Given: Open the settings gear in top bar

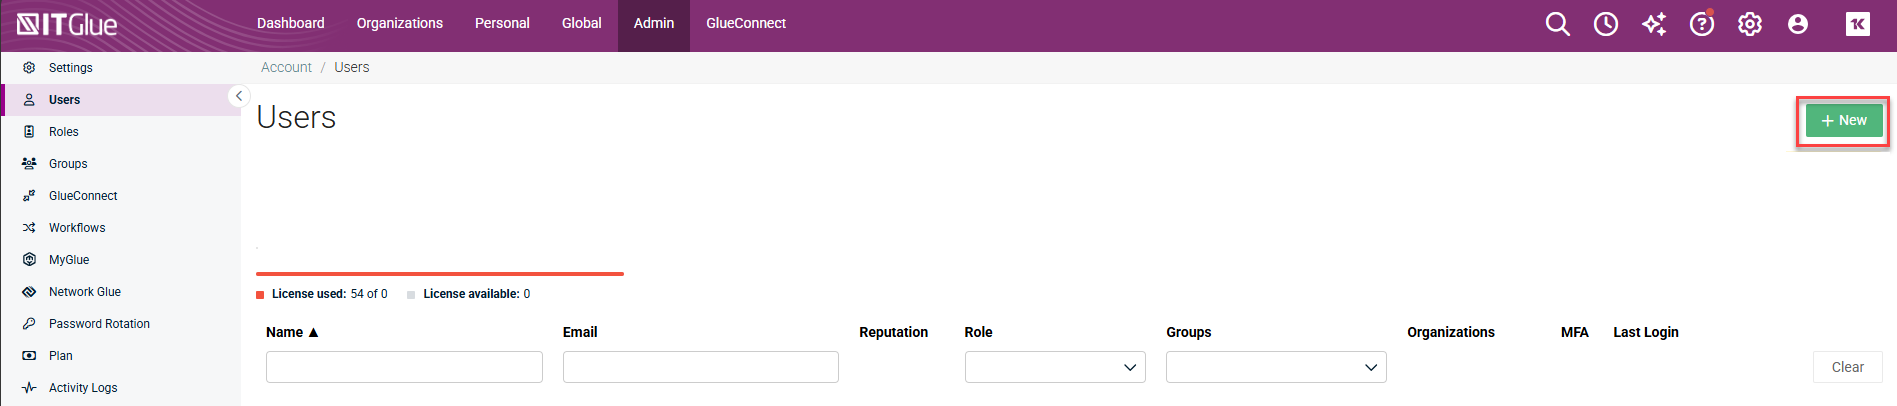Looking at the screenshot, I should pos(1750,24).
